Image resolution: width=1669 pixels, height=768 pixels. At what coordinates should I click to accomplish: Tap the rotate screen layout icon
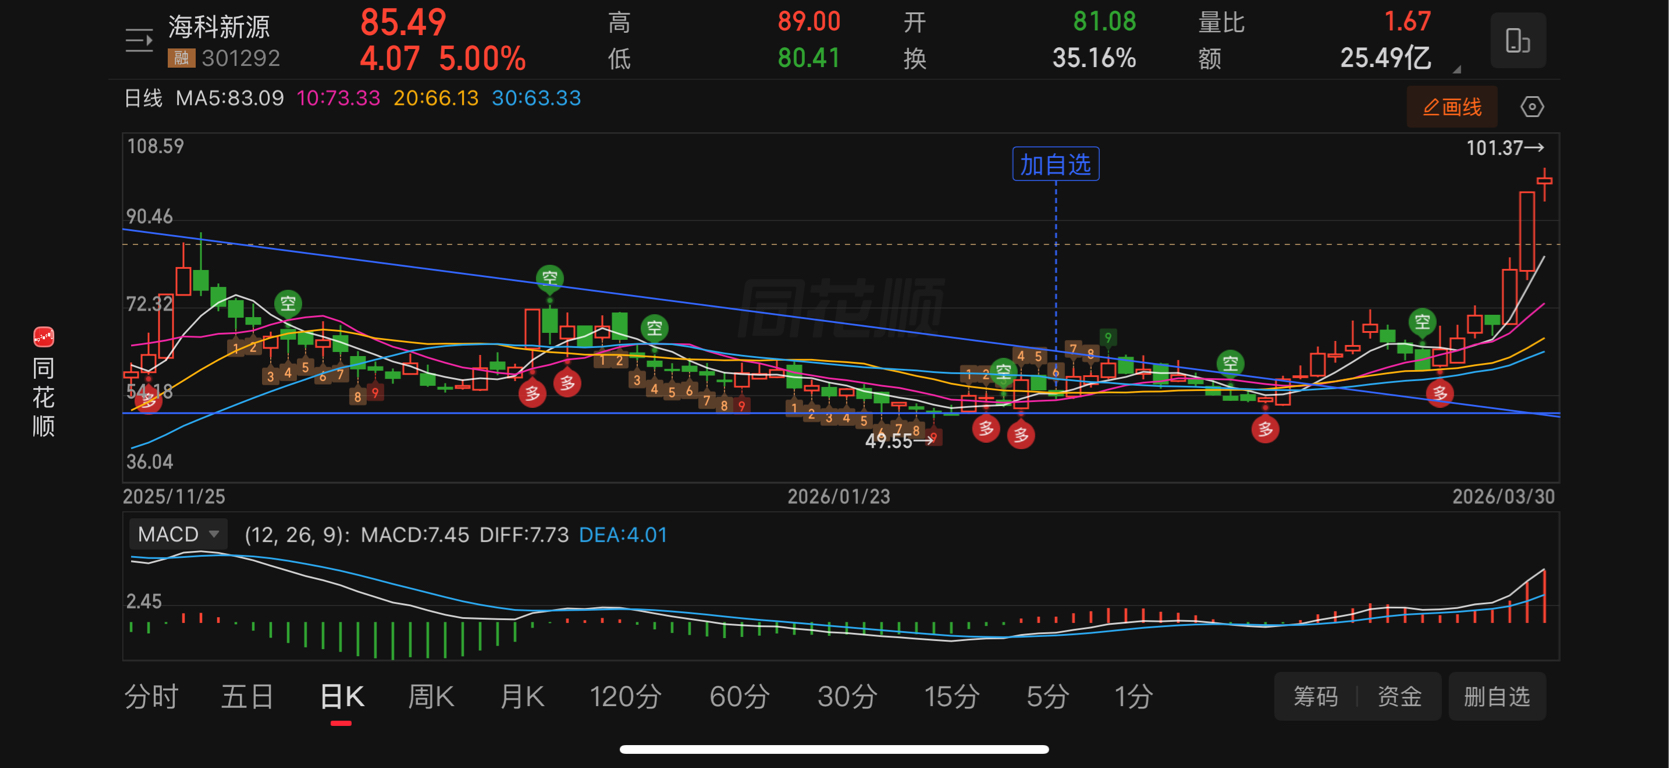click(1518, 41)
